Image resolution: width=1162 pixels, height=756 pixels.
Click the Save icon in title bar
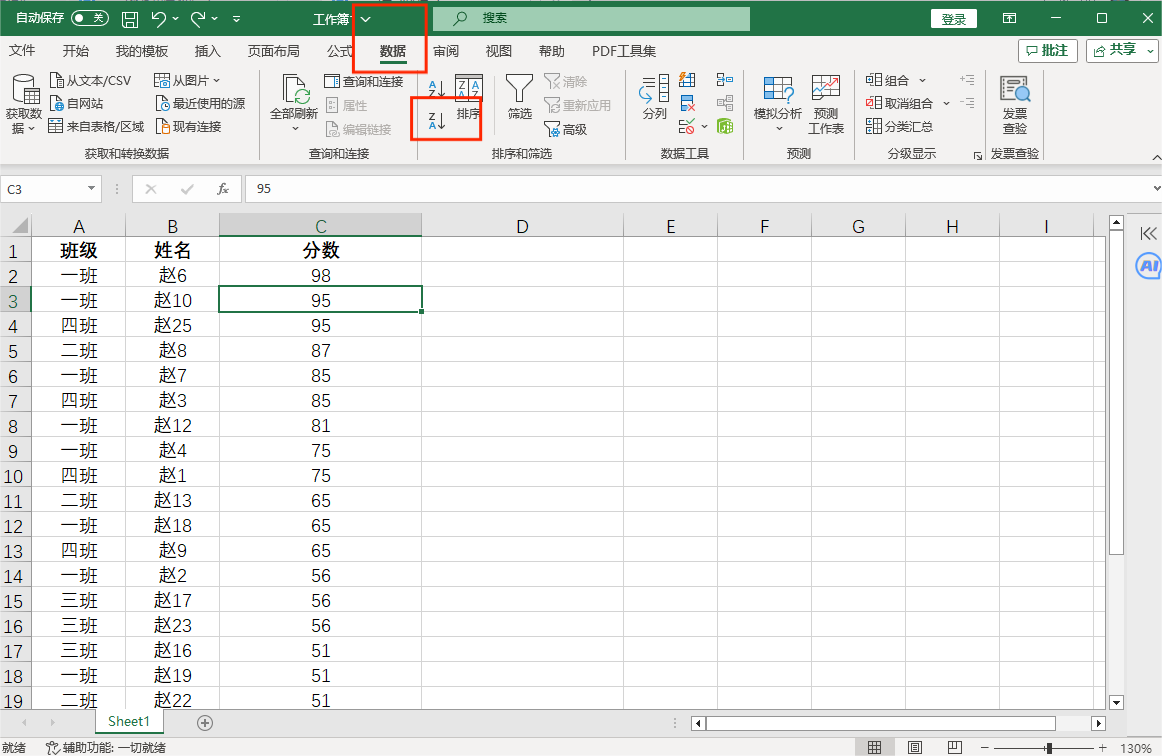(130, 19)
